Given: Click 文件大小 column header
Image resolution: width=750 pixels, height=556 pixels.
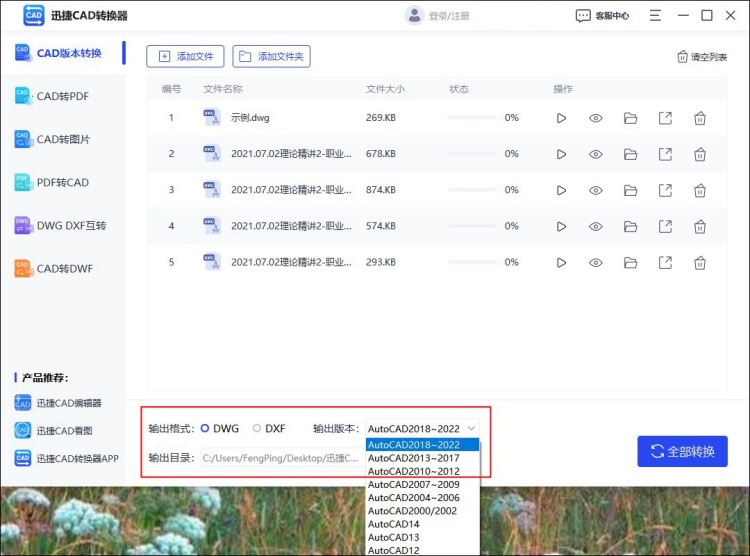Looking at the screenshot, I should [x=385, y=89].
